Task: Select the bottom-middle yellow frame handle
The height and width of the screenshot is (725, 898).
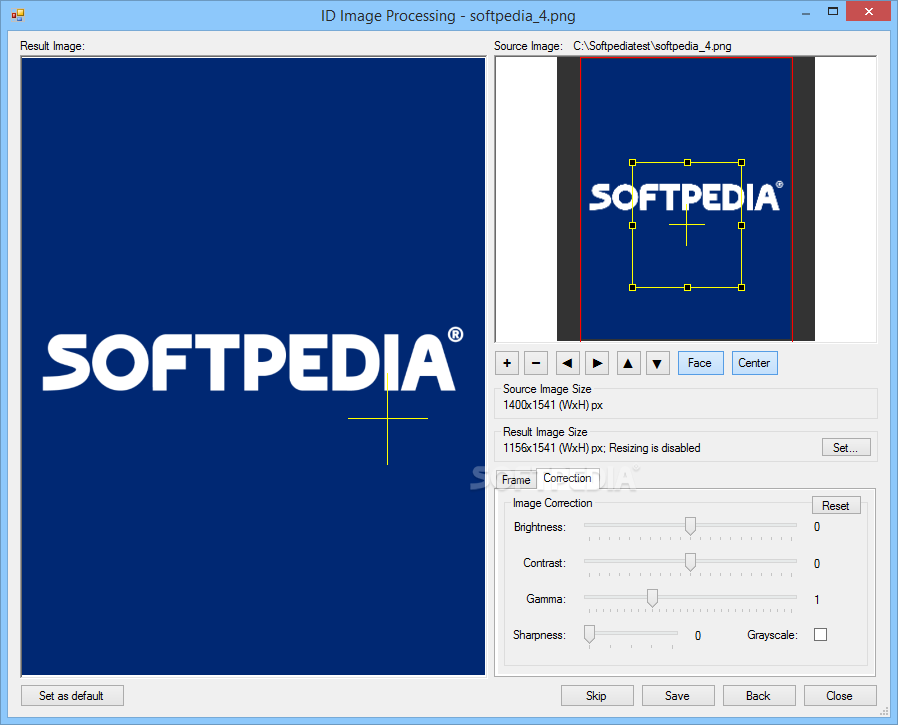Action: pos(687,287)
